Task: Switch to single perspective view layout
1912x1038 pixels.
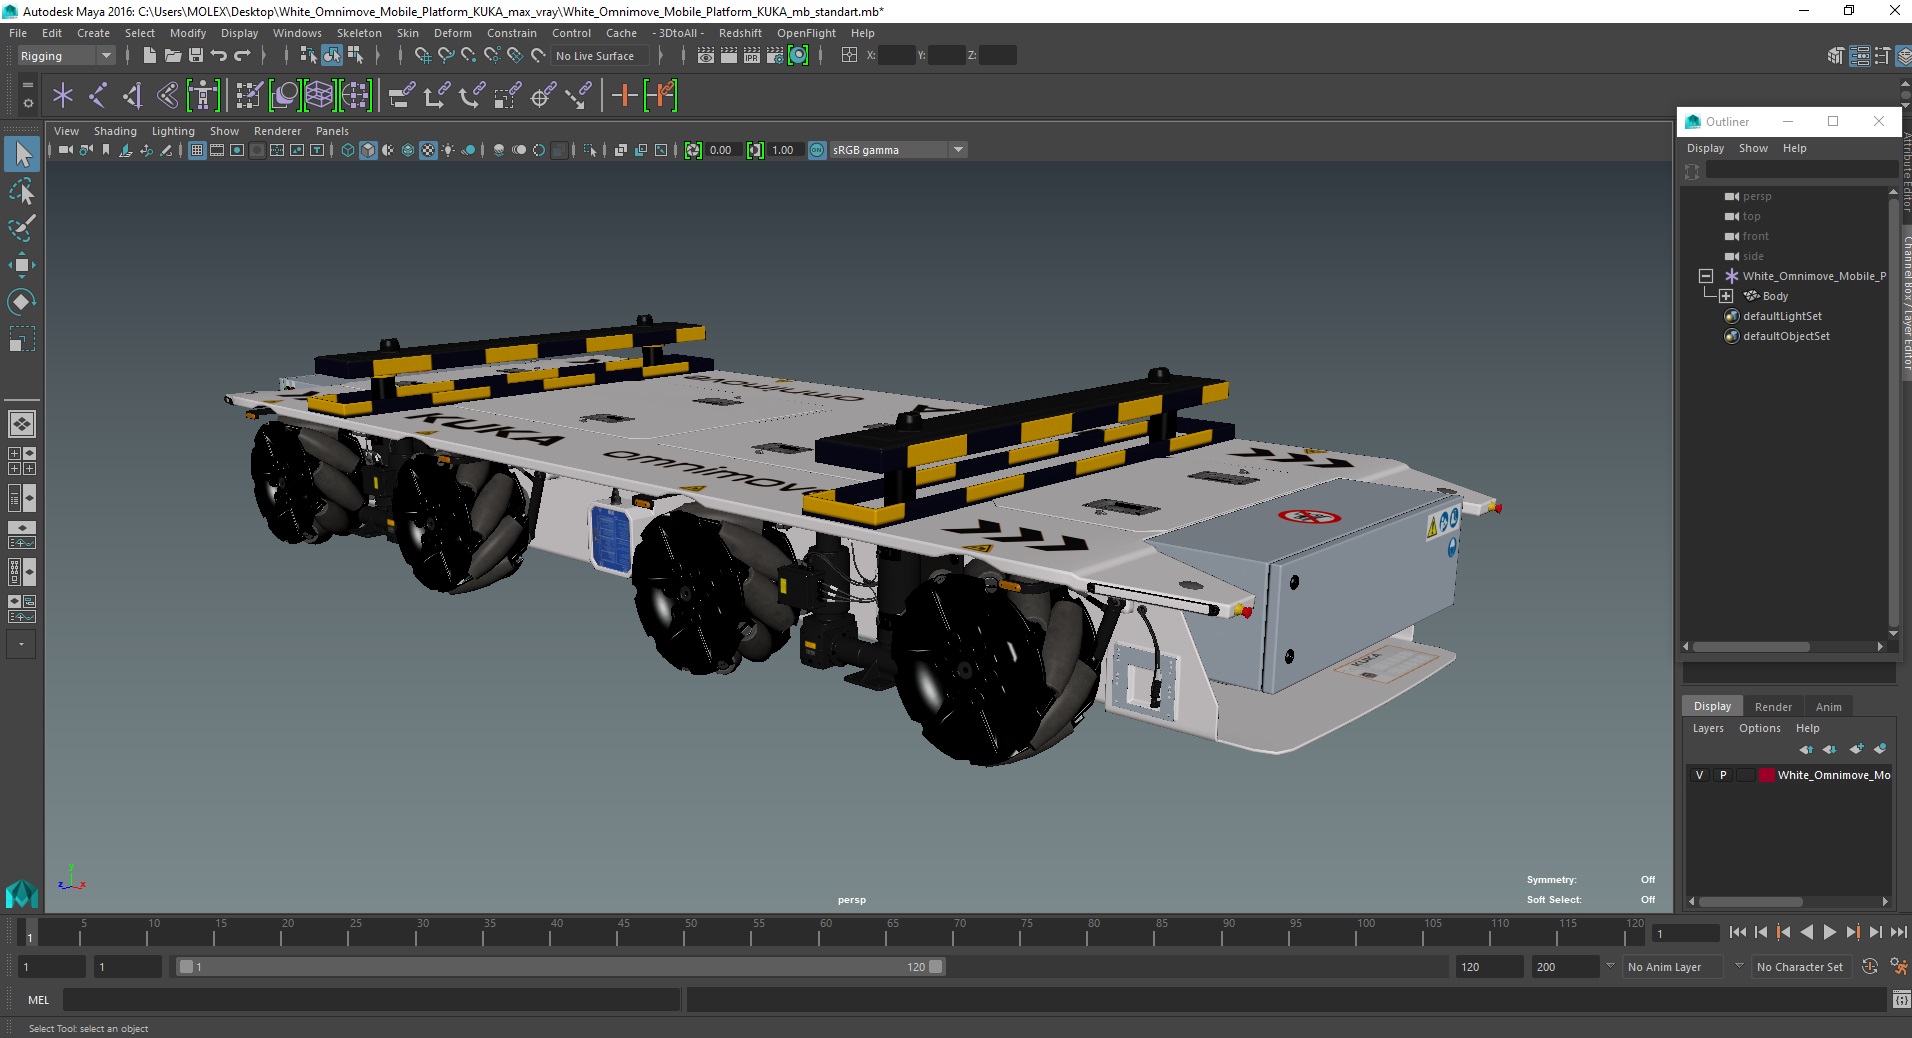Action: [22, 424]
